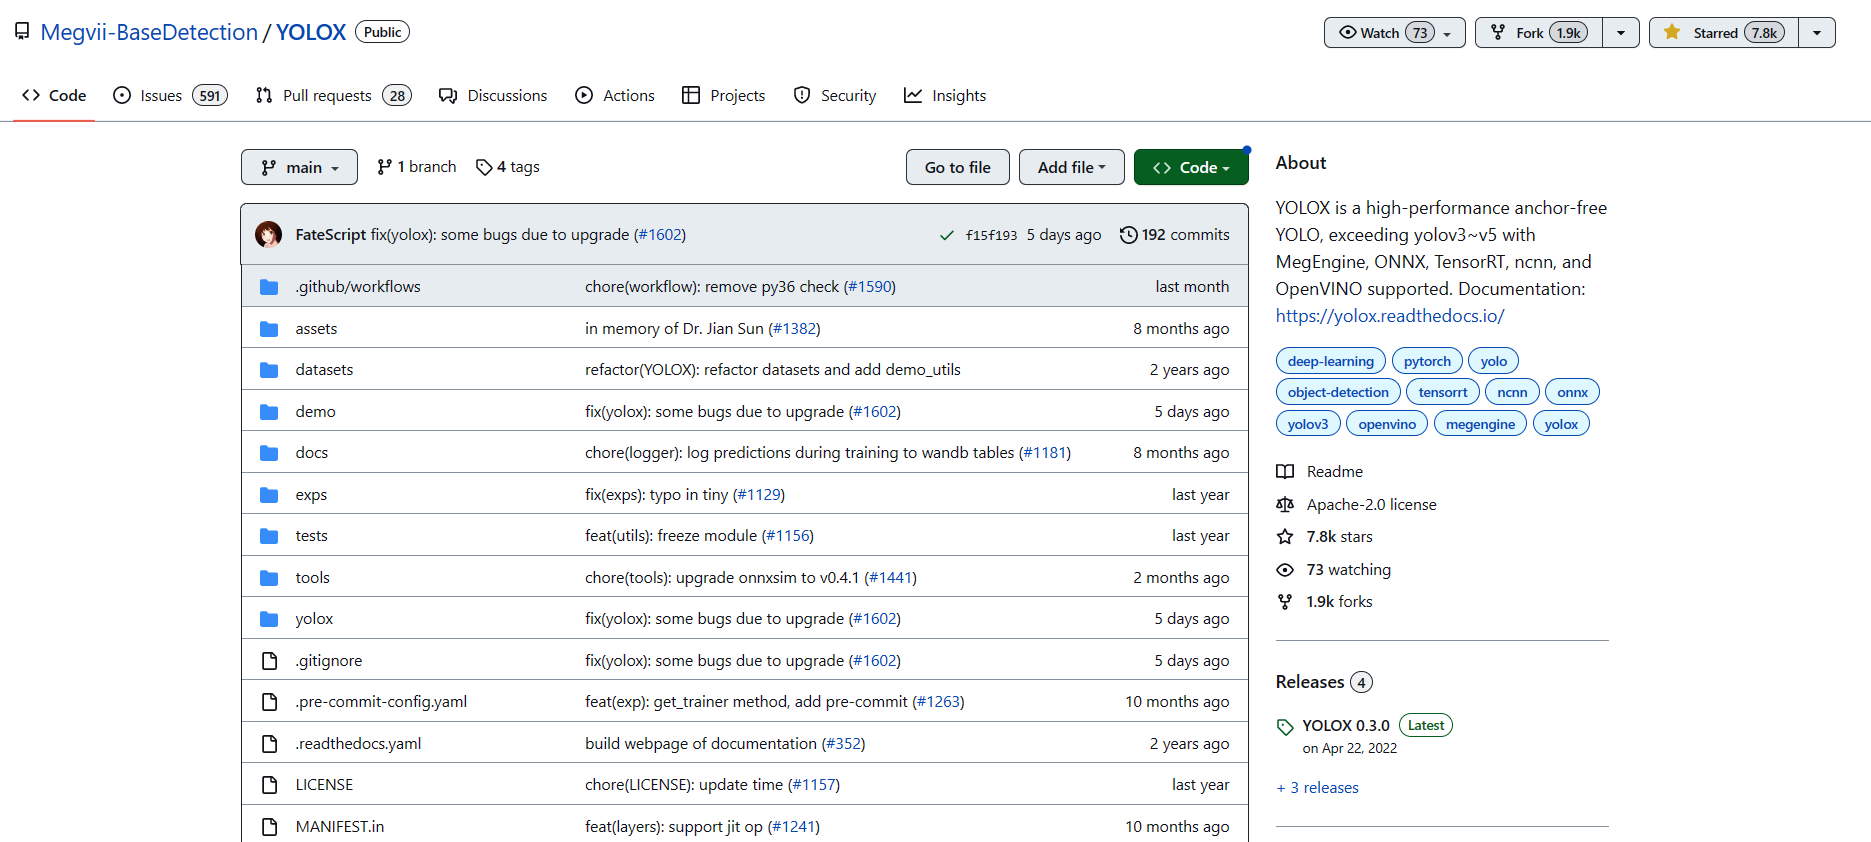Click the folder icon for .github/workflows

point(269,287)
